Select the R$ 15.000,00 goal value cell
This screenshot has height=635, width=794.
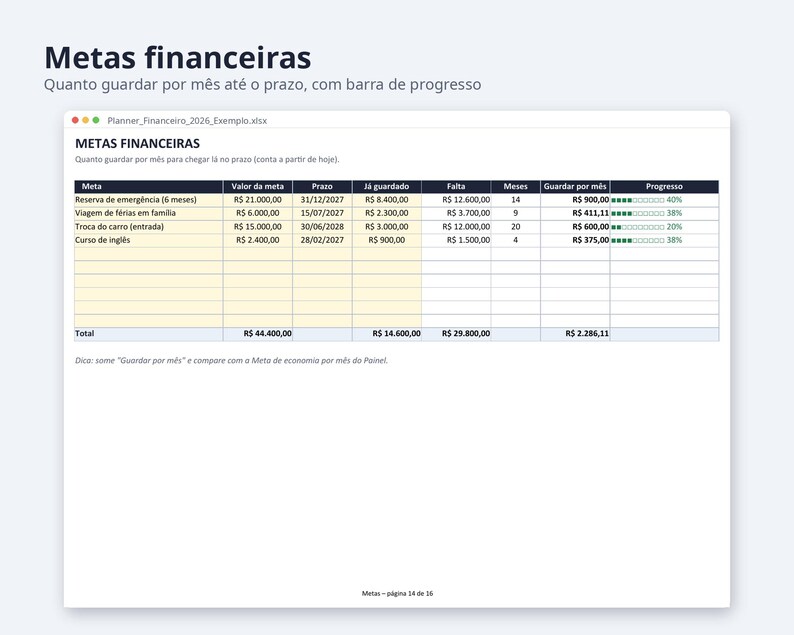pos(258,227)
